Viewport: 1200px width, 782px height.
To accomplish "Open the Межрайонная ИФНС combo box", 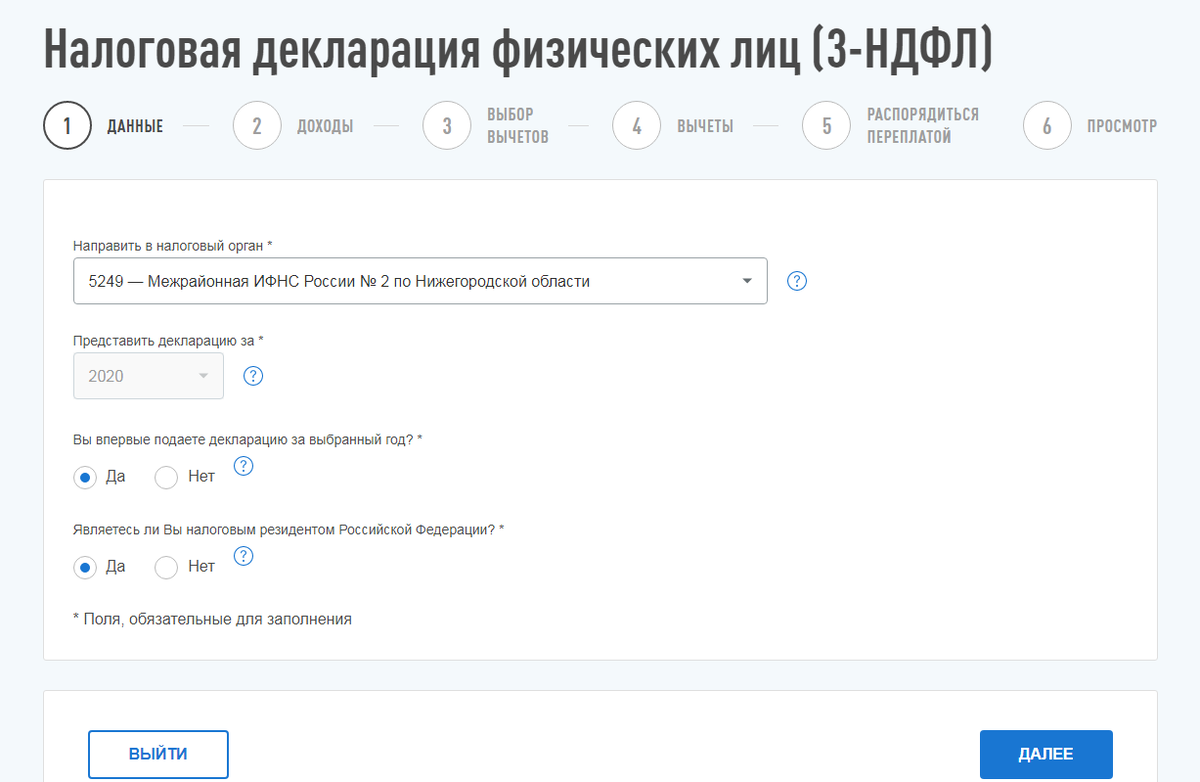I will click(x=420, y=281).
